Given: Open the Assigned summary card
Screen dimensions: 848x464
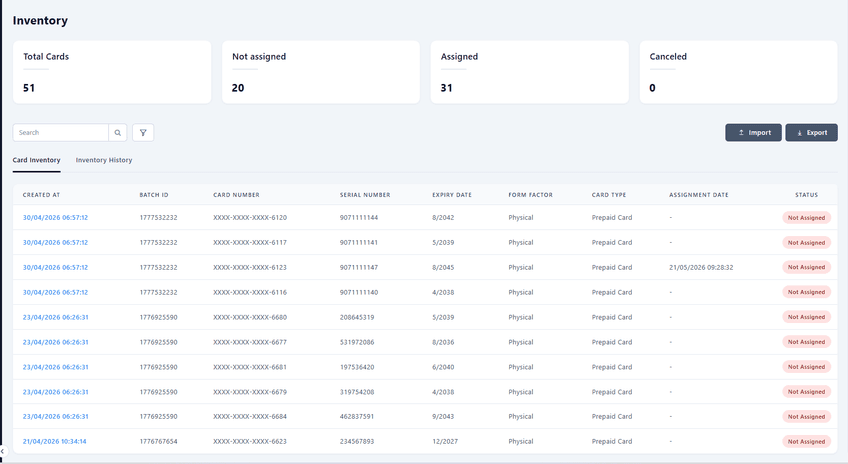Looking at the screenshot, I should pos(529,72).
